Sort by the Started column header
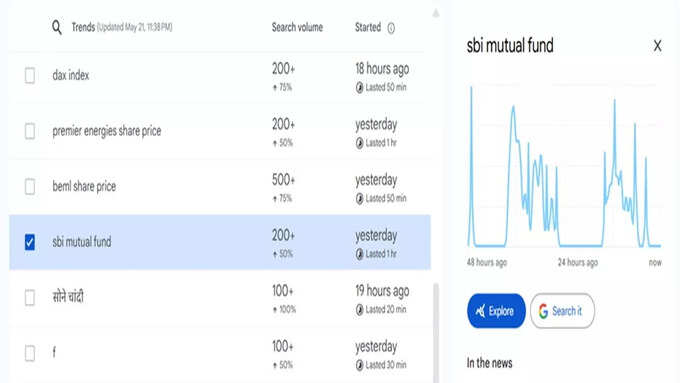 pyautogui.click(x=368, y=27)
